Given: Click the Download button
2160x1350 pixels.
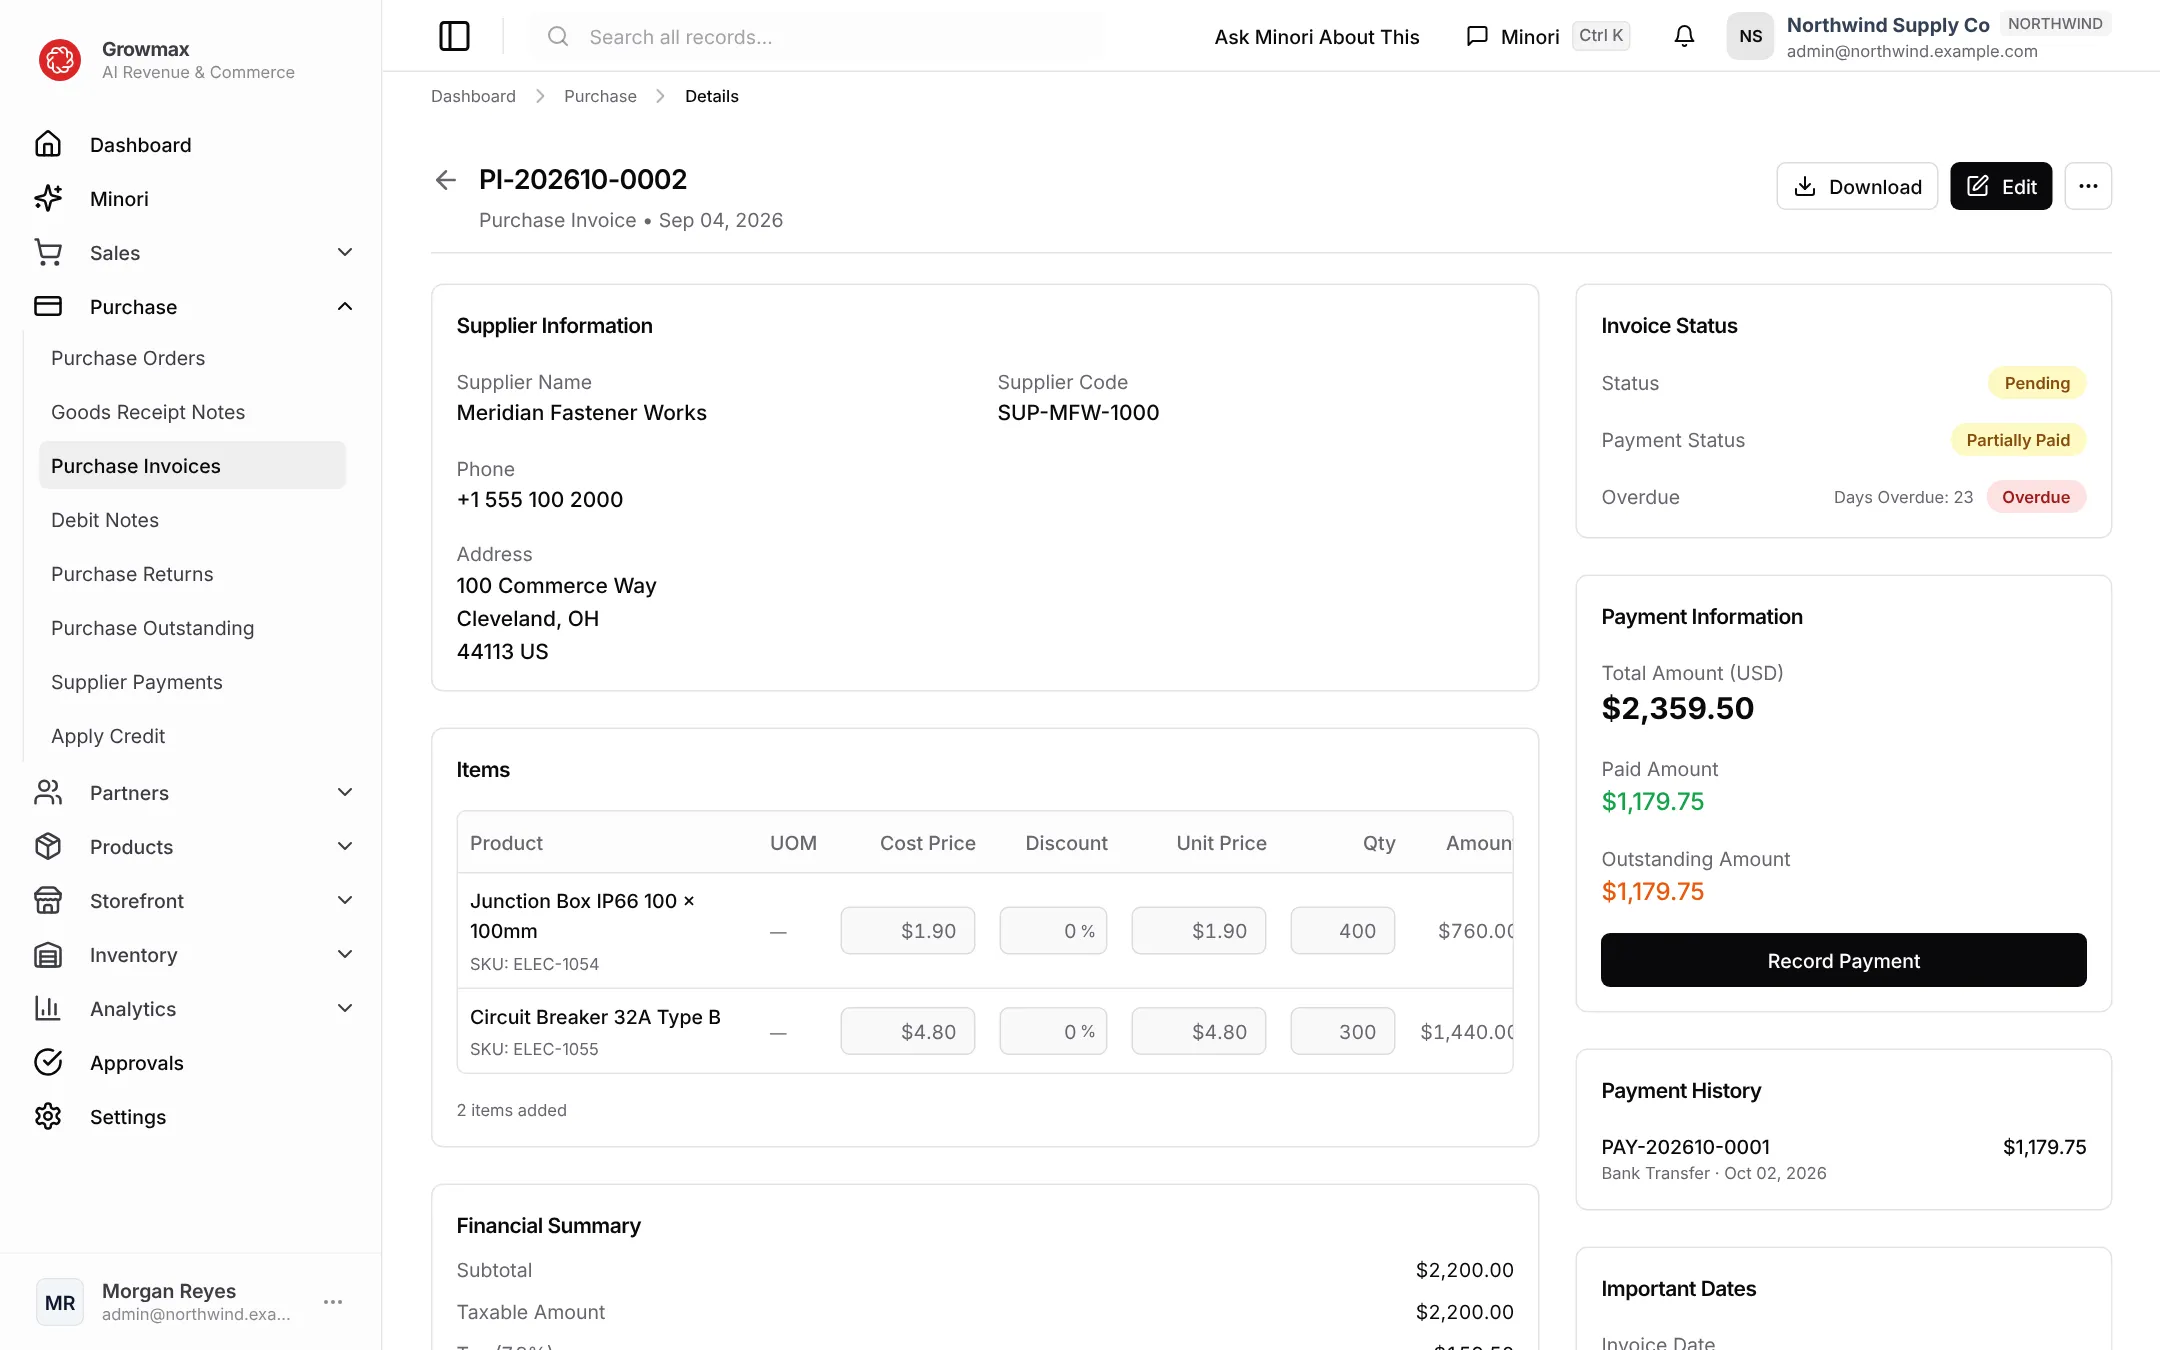Looking at the screenshot, I should tap(1857, 186).
